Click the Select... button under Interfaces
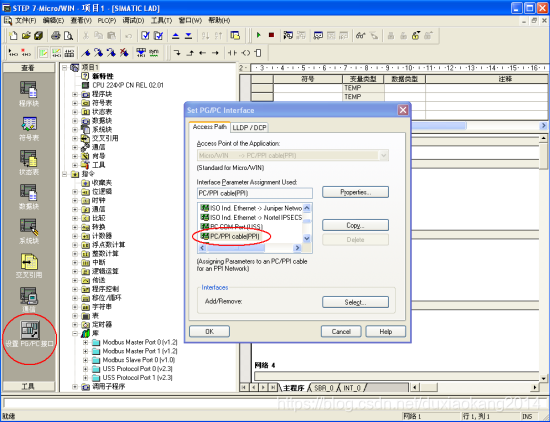550x422 pixels. [355, 302]
